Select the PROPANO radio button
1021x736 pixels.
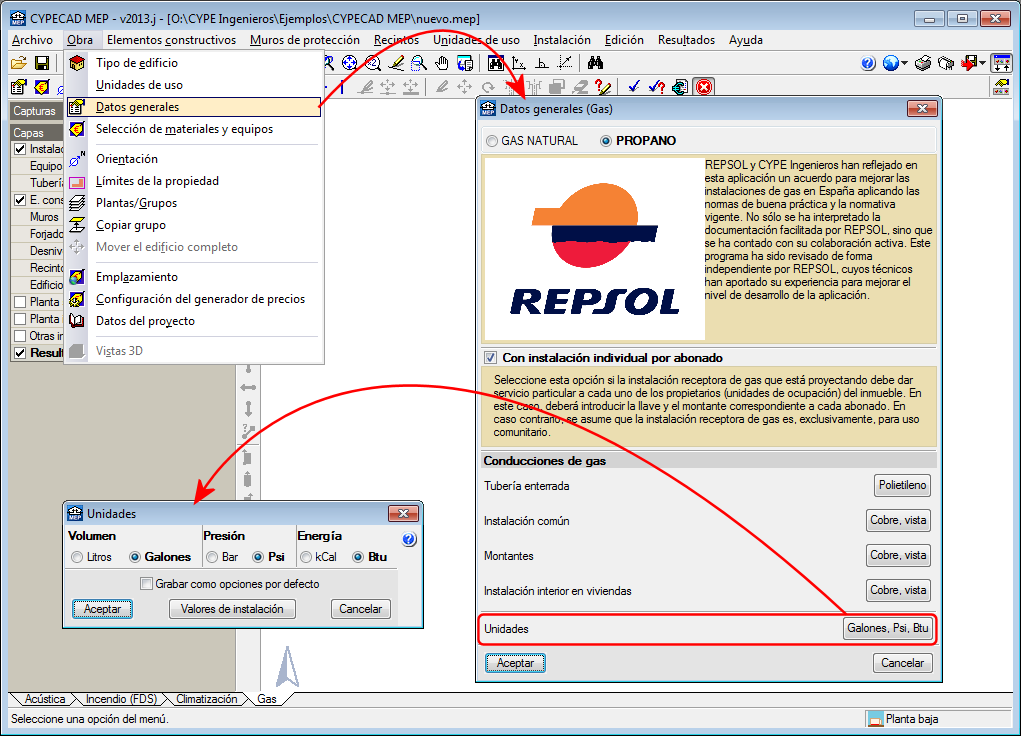638,141
